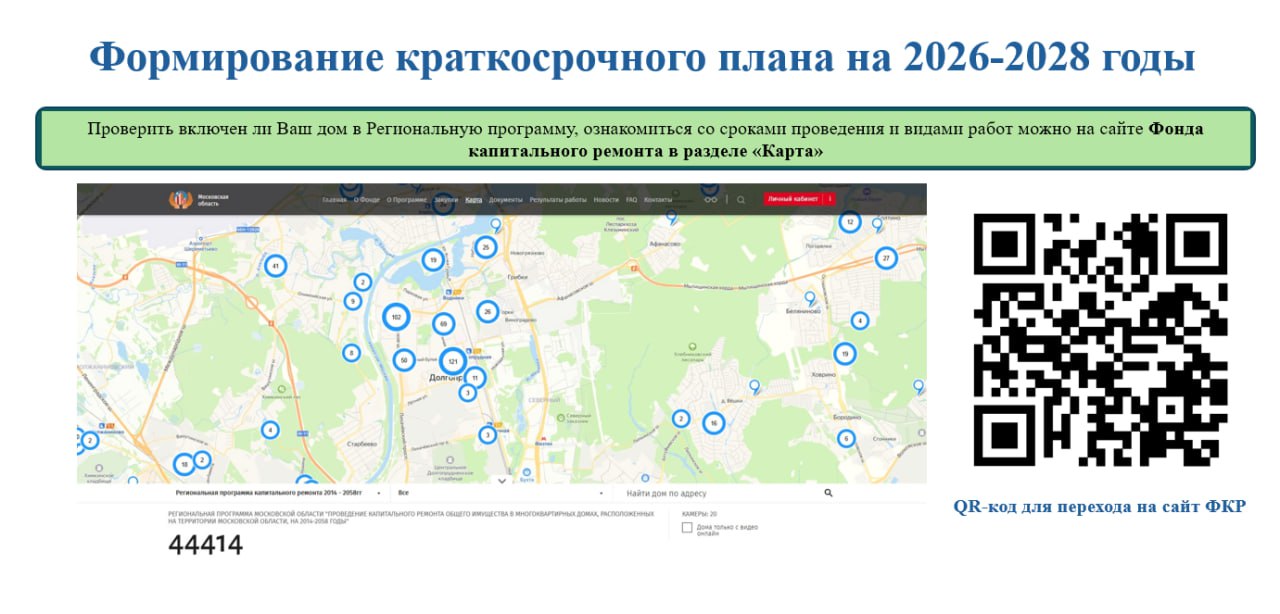This screenshot has height=614, width=1280.
Task: Go to the Документы menu item
Action: 506,200
